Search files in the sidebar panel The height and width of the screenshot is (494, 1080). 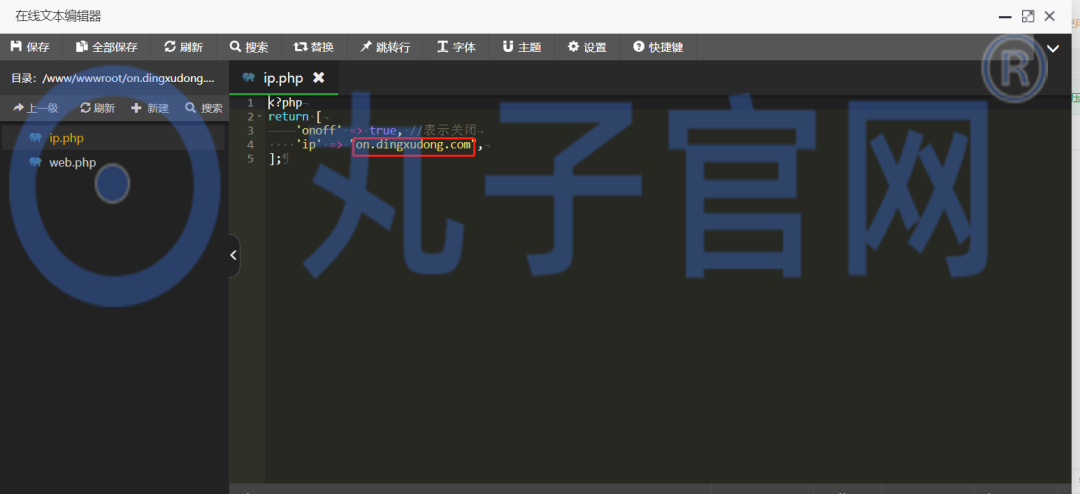point(204,108)
